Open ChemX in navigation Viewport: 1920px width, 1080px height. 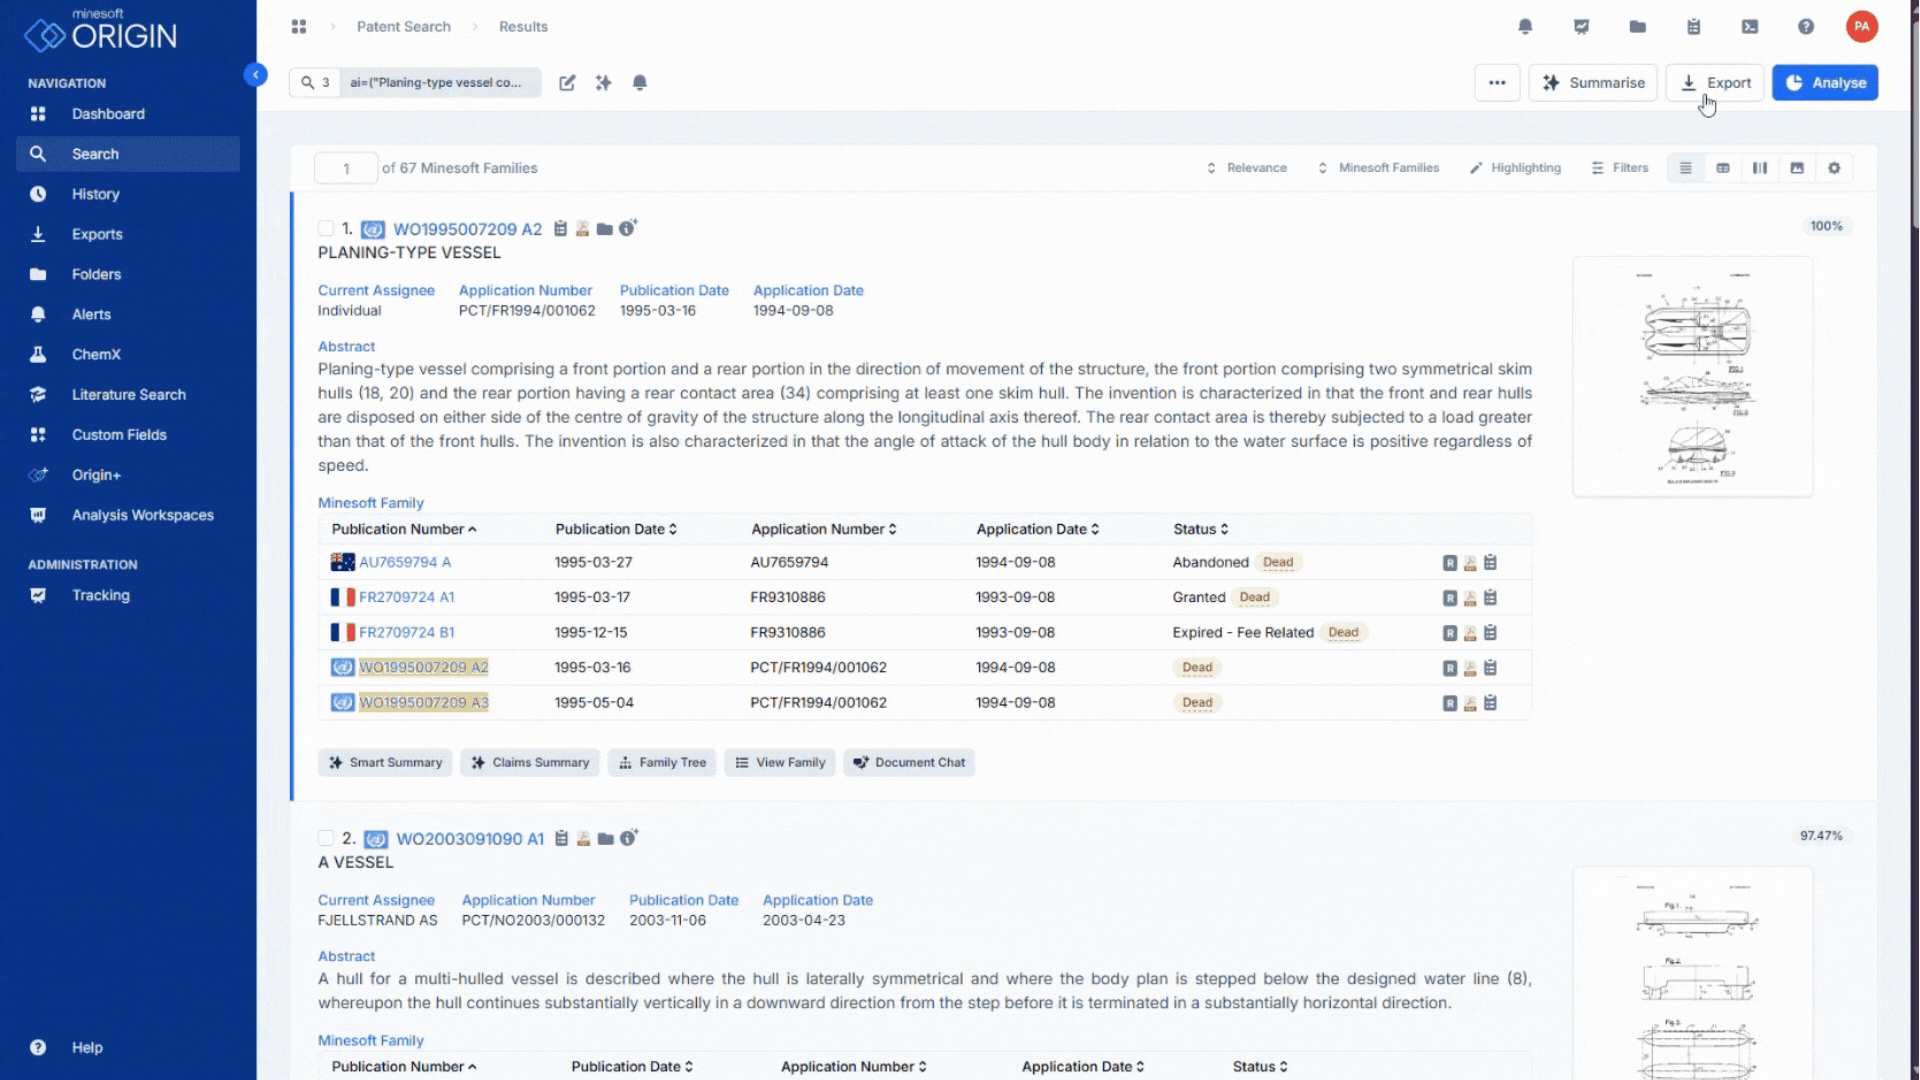pos(128,354)
